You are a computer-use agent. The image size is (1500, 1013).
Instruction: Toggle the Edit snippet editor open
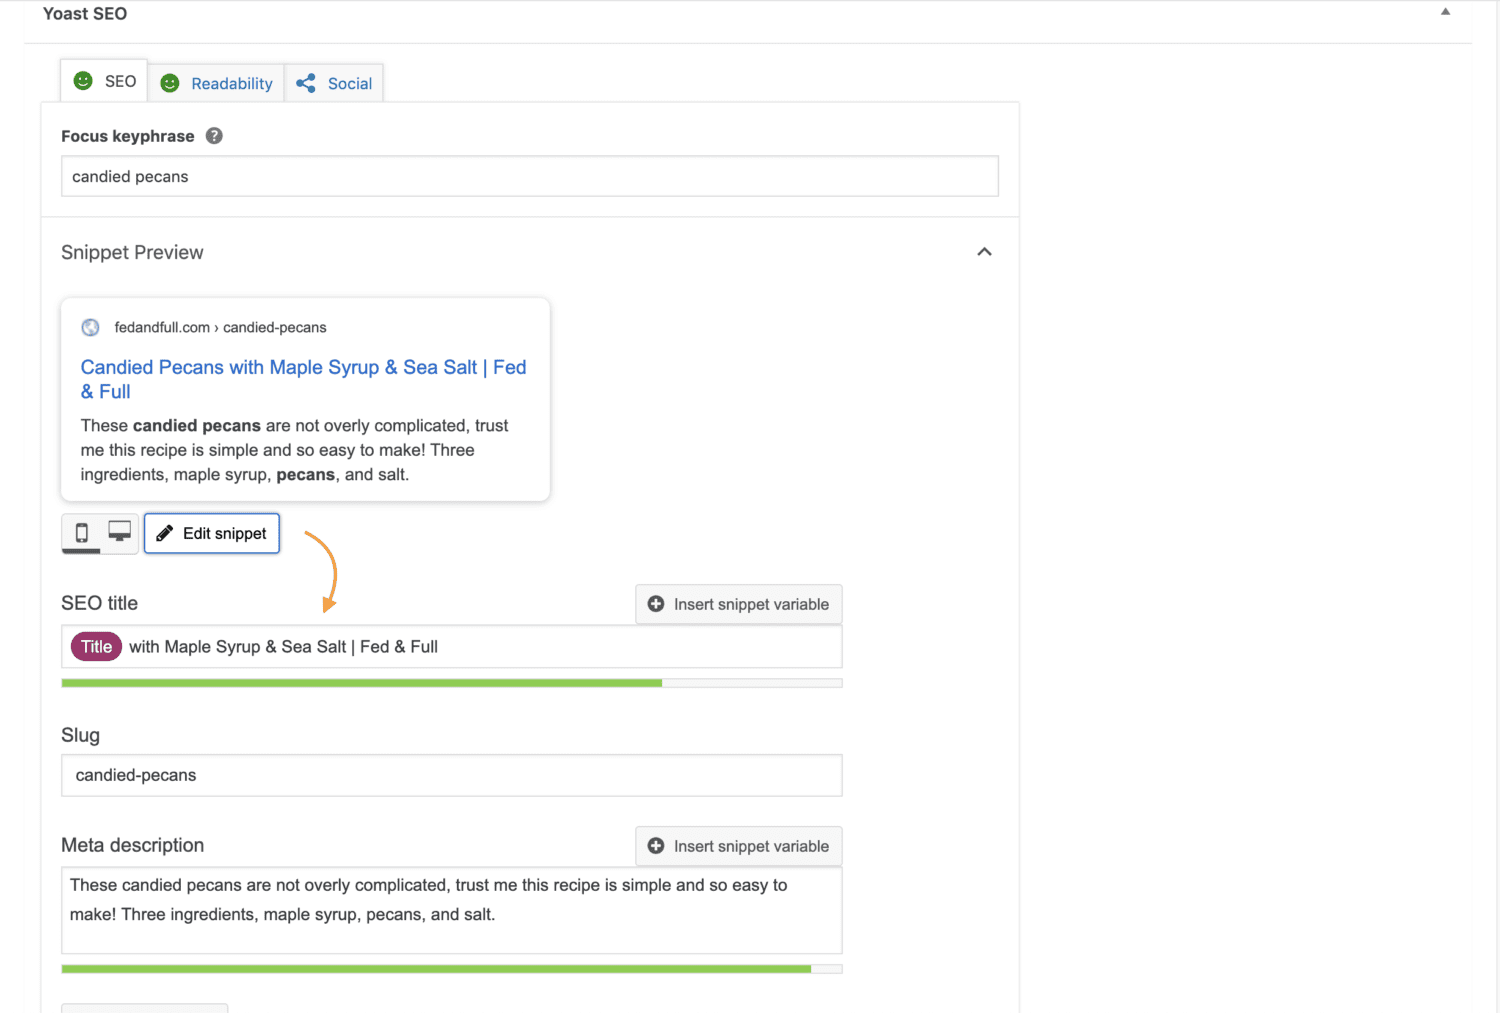point(211,533)
